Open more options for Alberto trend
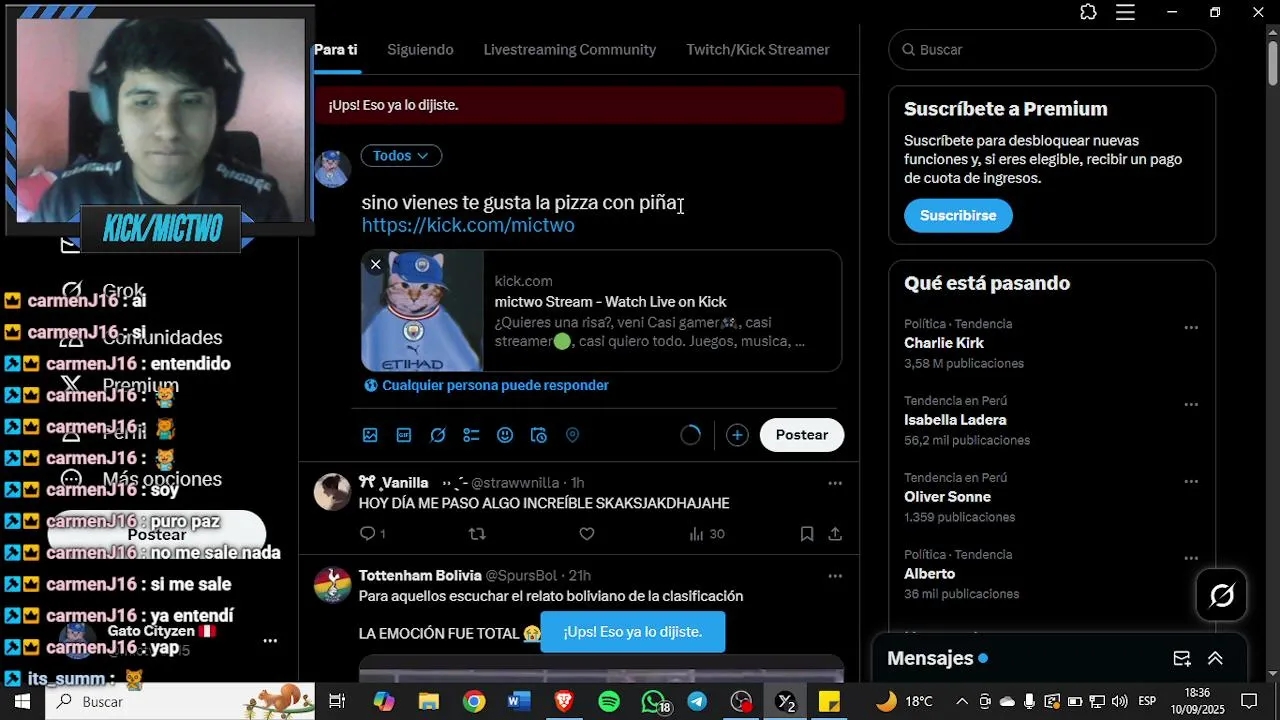The width and height of the screenshot is (1280, 720). 1191,558
